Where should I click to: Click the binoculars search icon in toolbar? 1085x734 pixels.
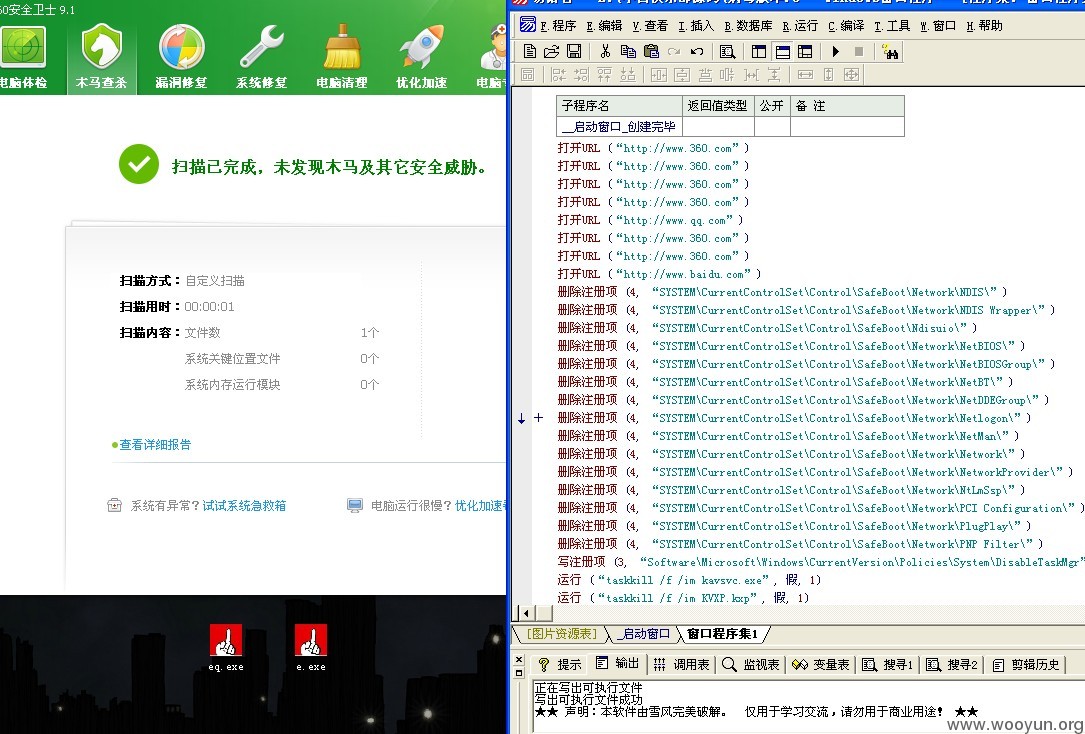tap(890, 51)
